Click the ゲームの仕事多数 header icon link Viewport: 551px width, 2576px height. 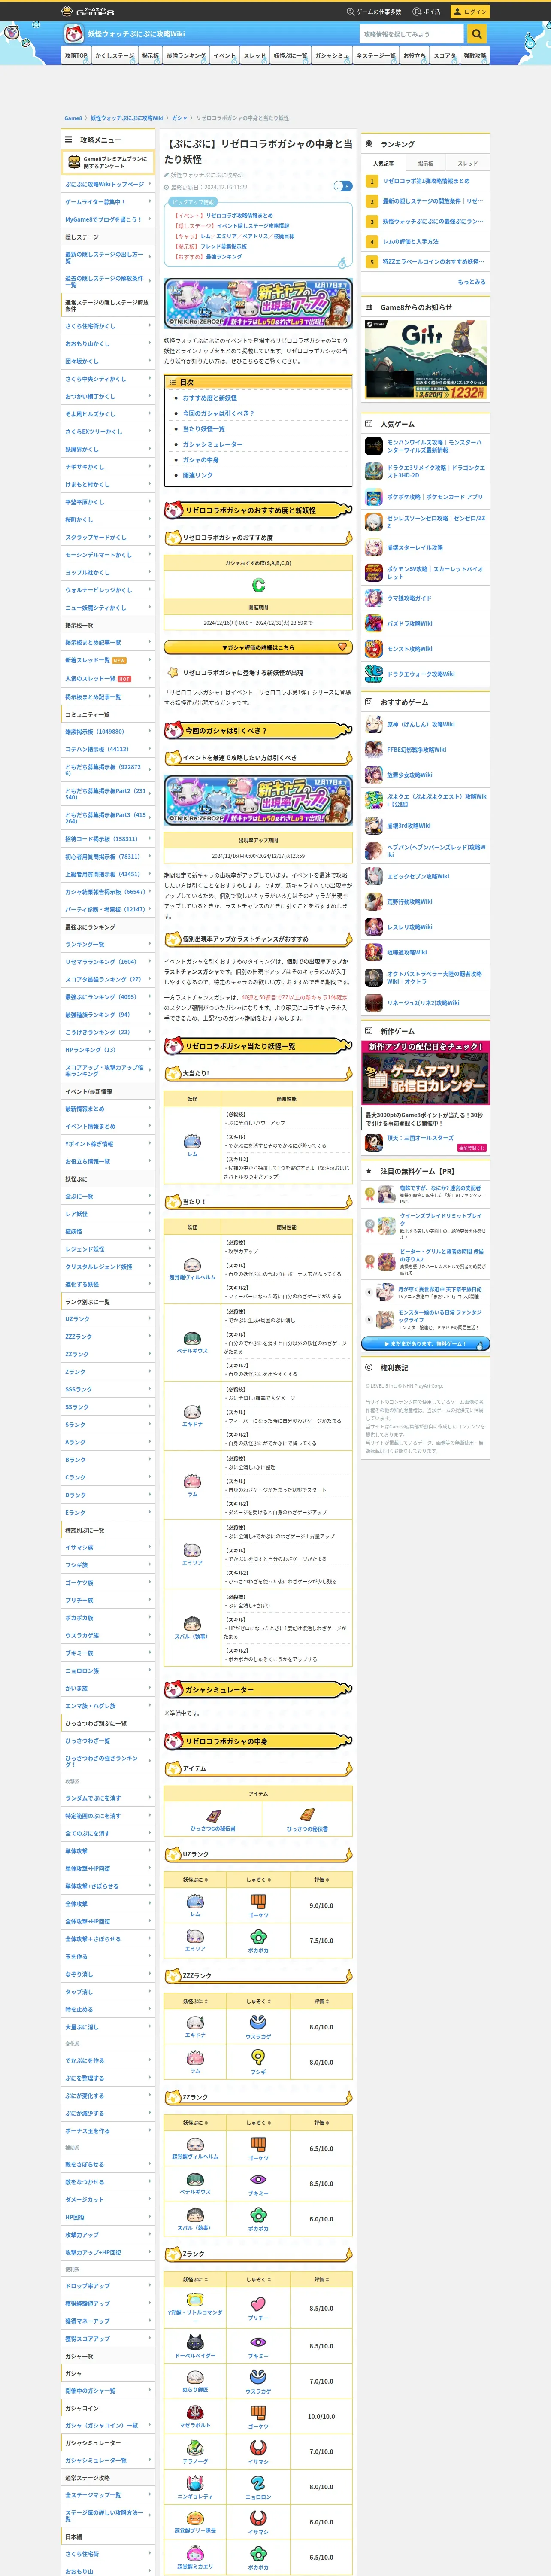tap(374, 12)
